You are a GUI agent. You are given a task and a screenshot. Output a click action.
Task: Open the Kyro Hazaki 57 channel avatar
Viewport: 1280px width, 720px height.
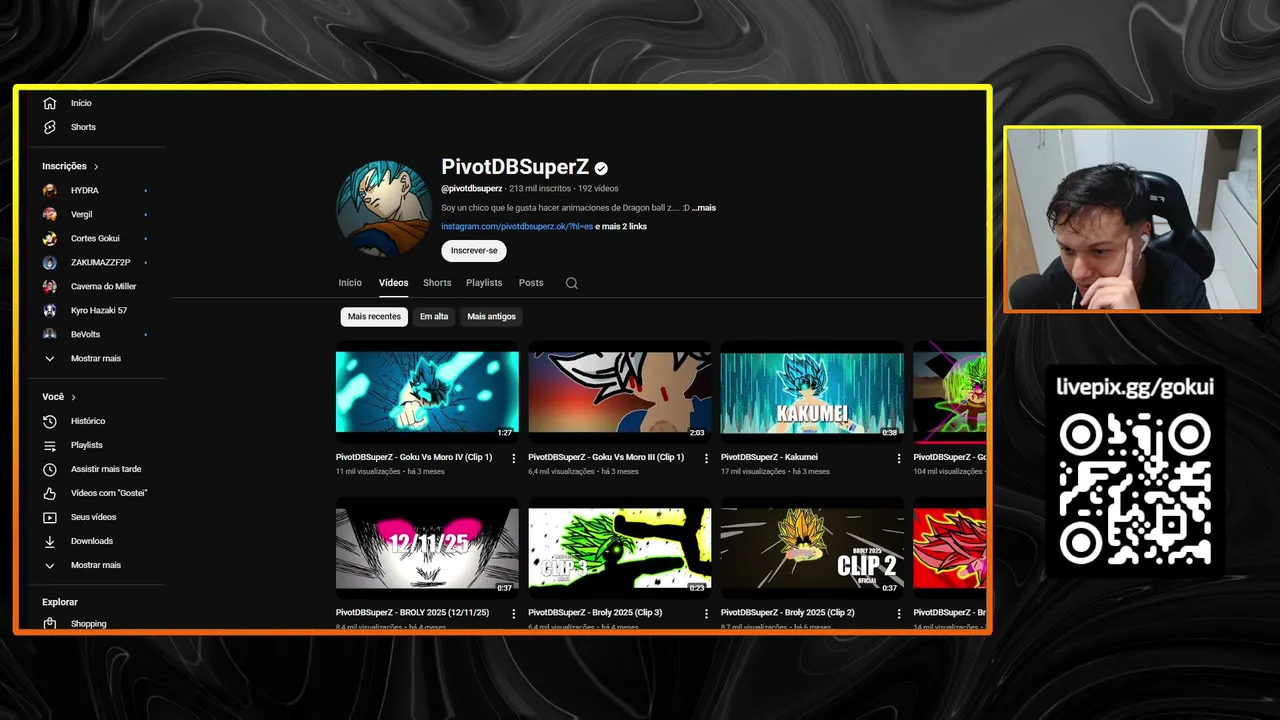click(x=50, y=310)
